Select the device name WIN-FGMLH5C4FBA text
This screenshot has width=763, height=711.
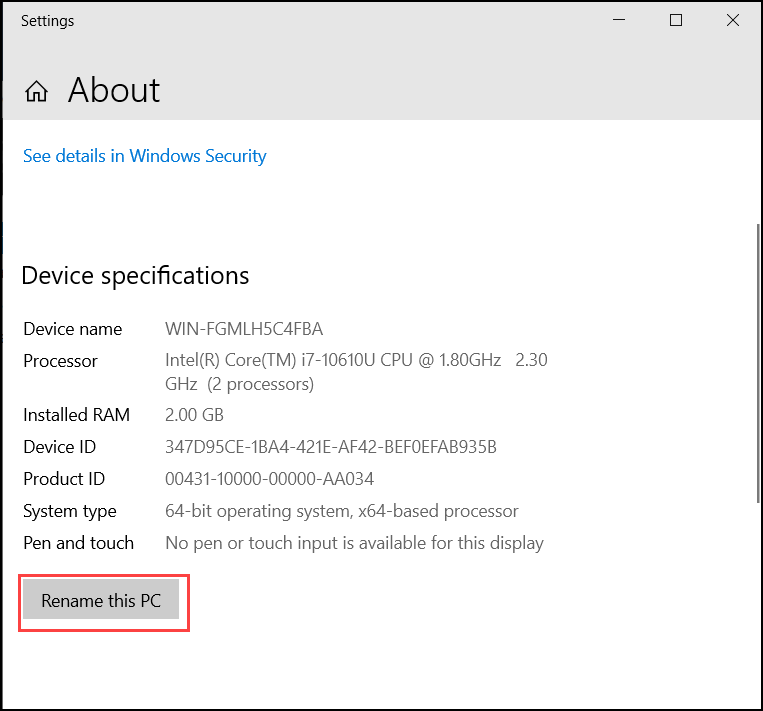pyautogui.click(x=244, y=329)
